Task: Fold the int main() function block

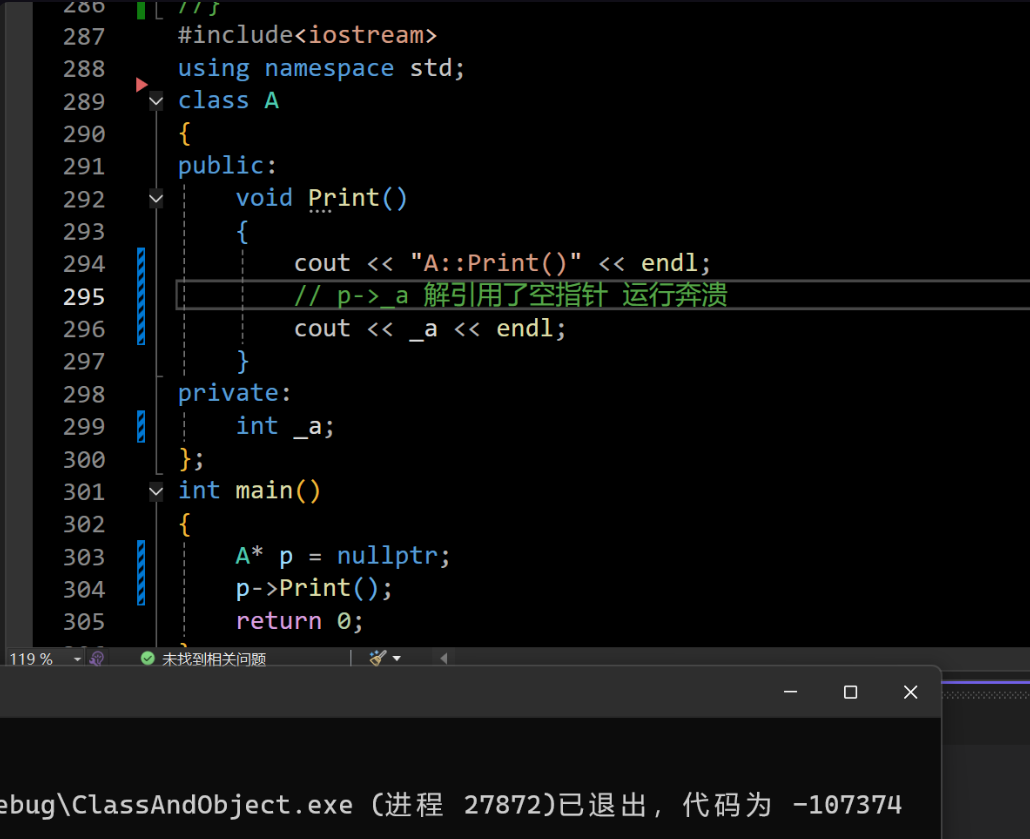Action: 156,491
